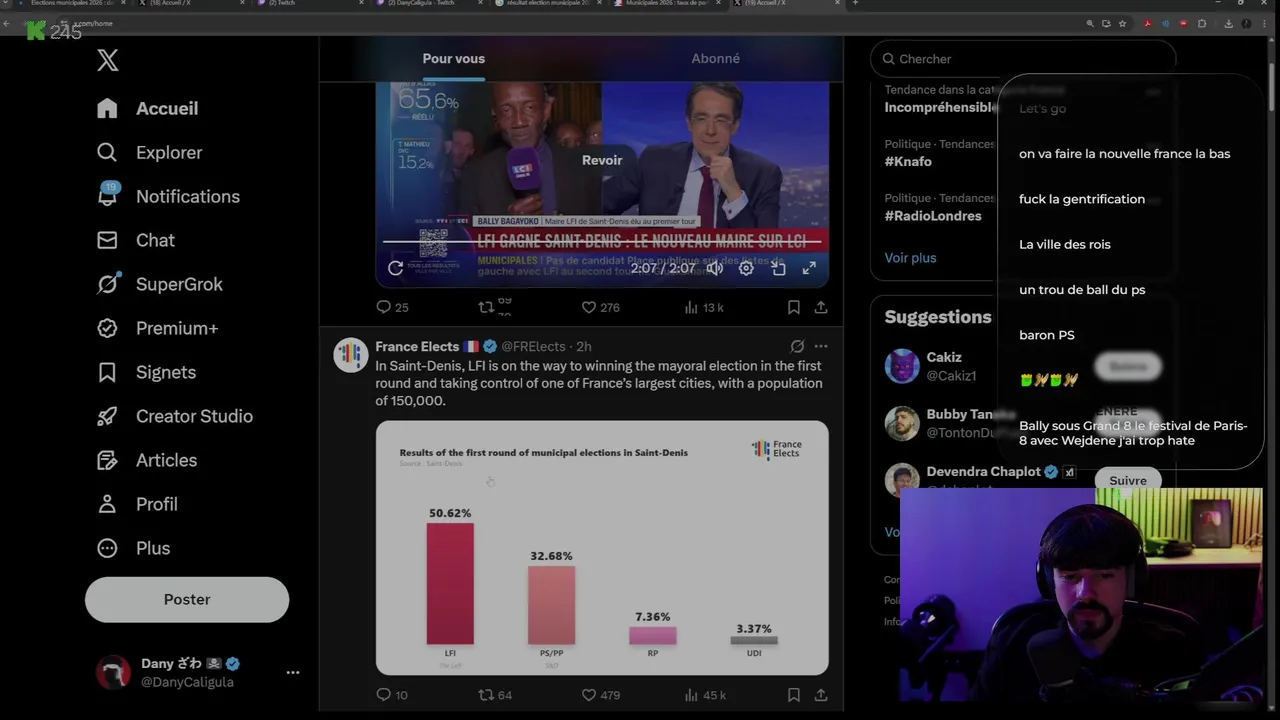Open Articles in the sidebar
1280x720 pixels.
pyautogui.click(x=146, y=460)
